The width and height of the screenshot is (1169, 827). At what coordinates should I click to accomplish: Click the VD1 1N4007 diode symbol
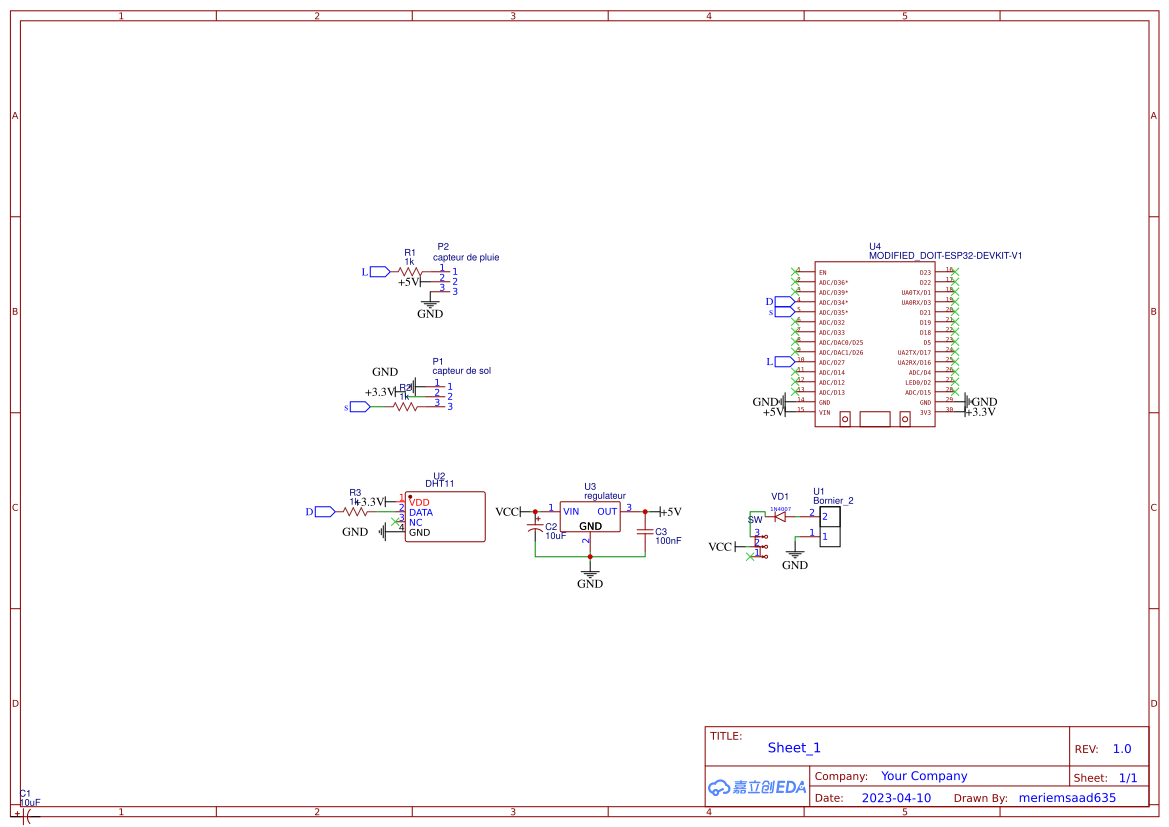(779, 516)
